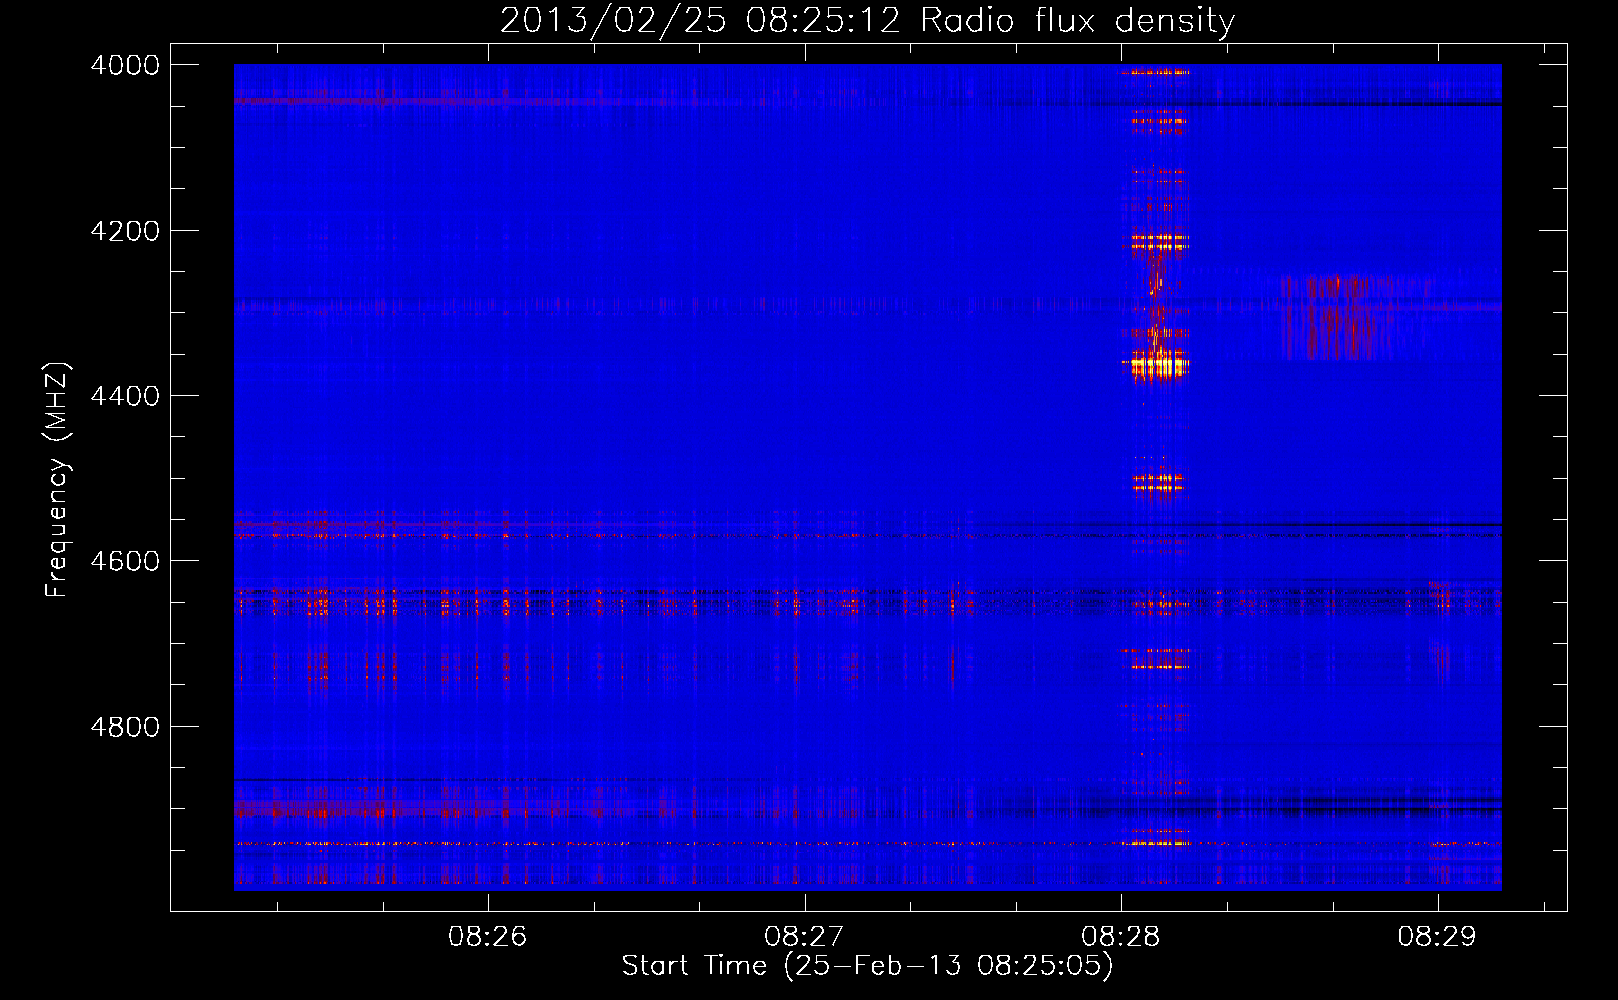Select the 4600 frequency tick label

(x=125, y=561)
